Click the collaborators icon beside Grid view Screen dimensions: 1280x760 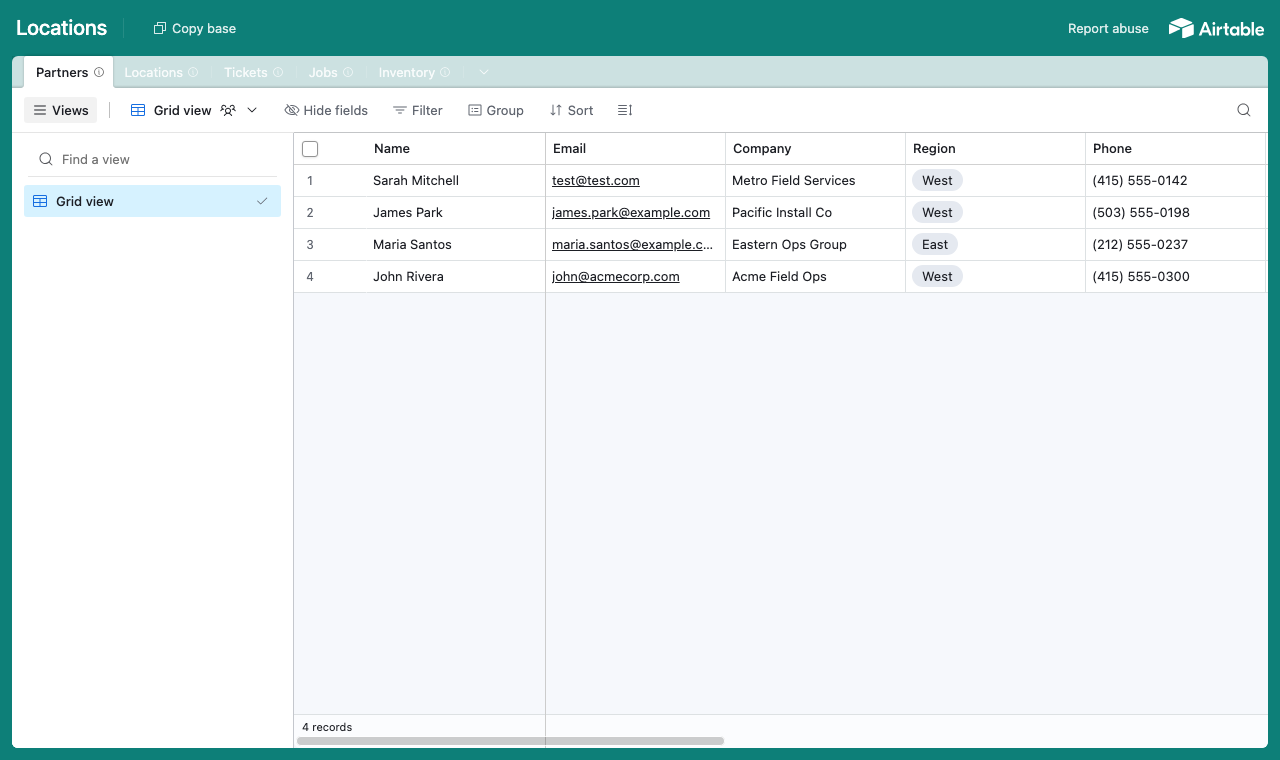pos(228,110)
